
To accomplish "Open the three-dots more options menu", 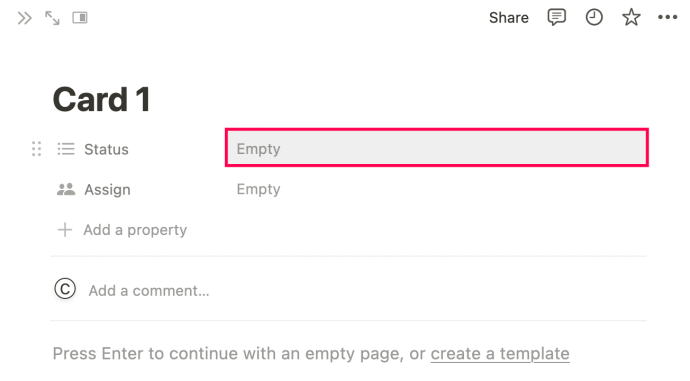I will [x=668, y=18].
